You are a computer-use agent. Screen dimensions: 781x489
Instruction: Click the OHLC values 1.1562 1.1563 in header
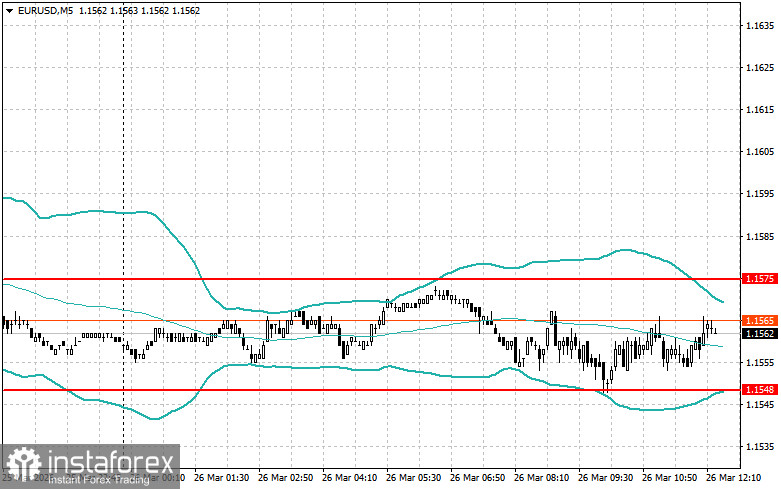pyautogui.click(x=109, y=10)
